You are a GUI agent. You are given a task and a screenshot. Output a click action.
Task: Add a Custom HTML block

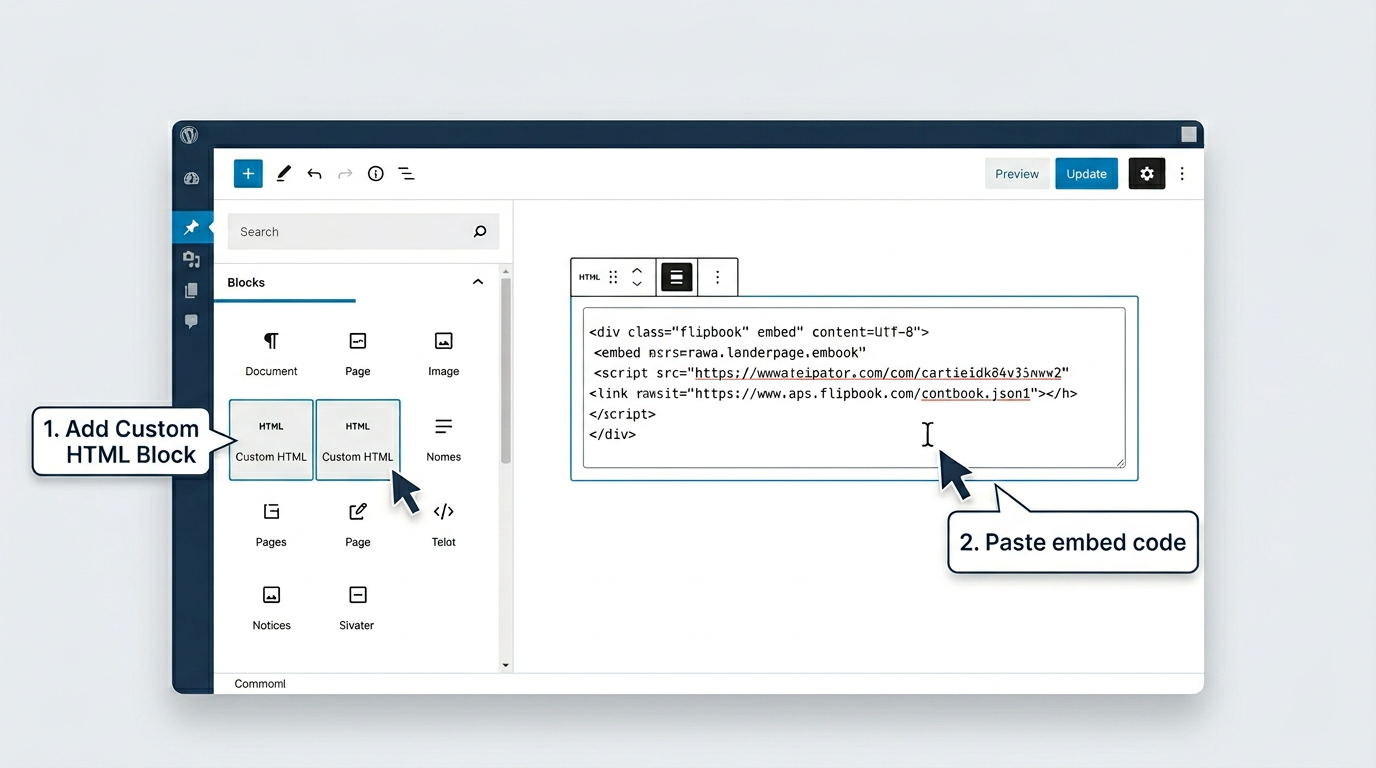point(271,440)
